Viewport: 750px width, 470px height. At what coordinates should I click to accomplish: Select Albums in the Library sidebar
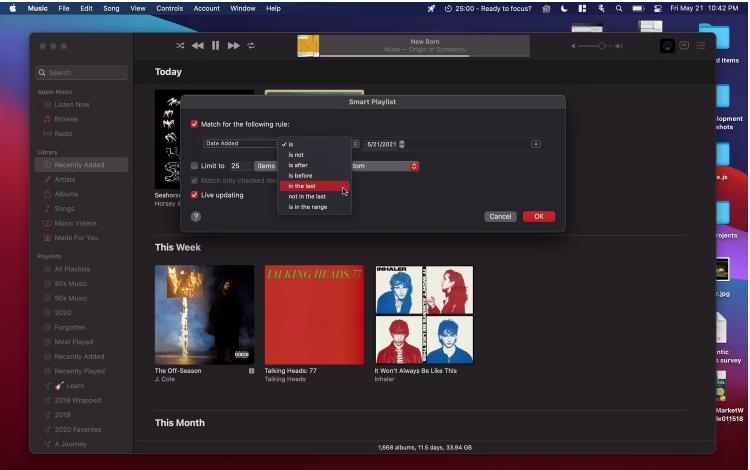66,194
